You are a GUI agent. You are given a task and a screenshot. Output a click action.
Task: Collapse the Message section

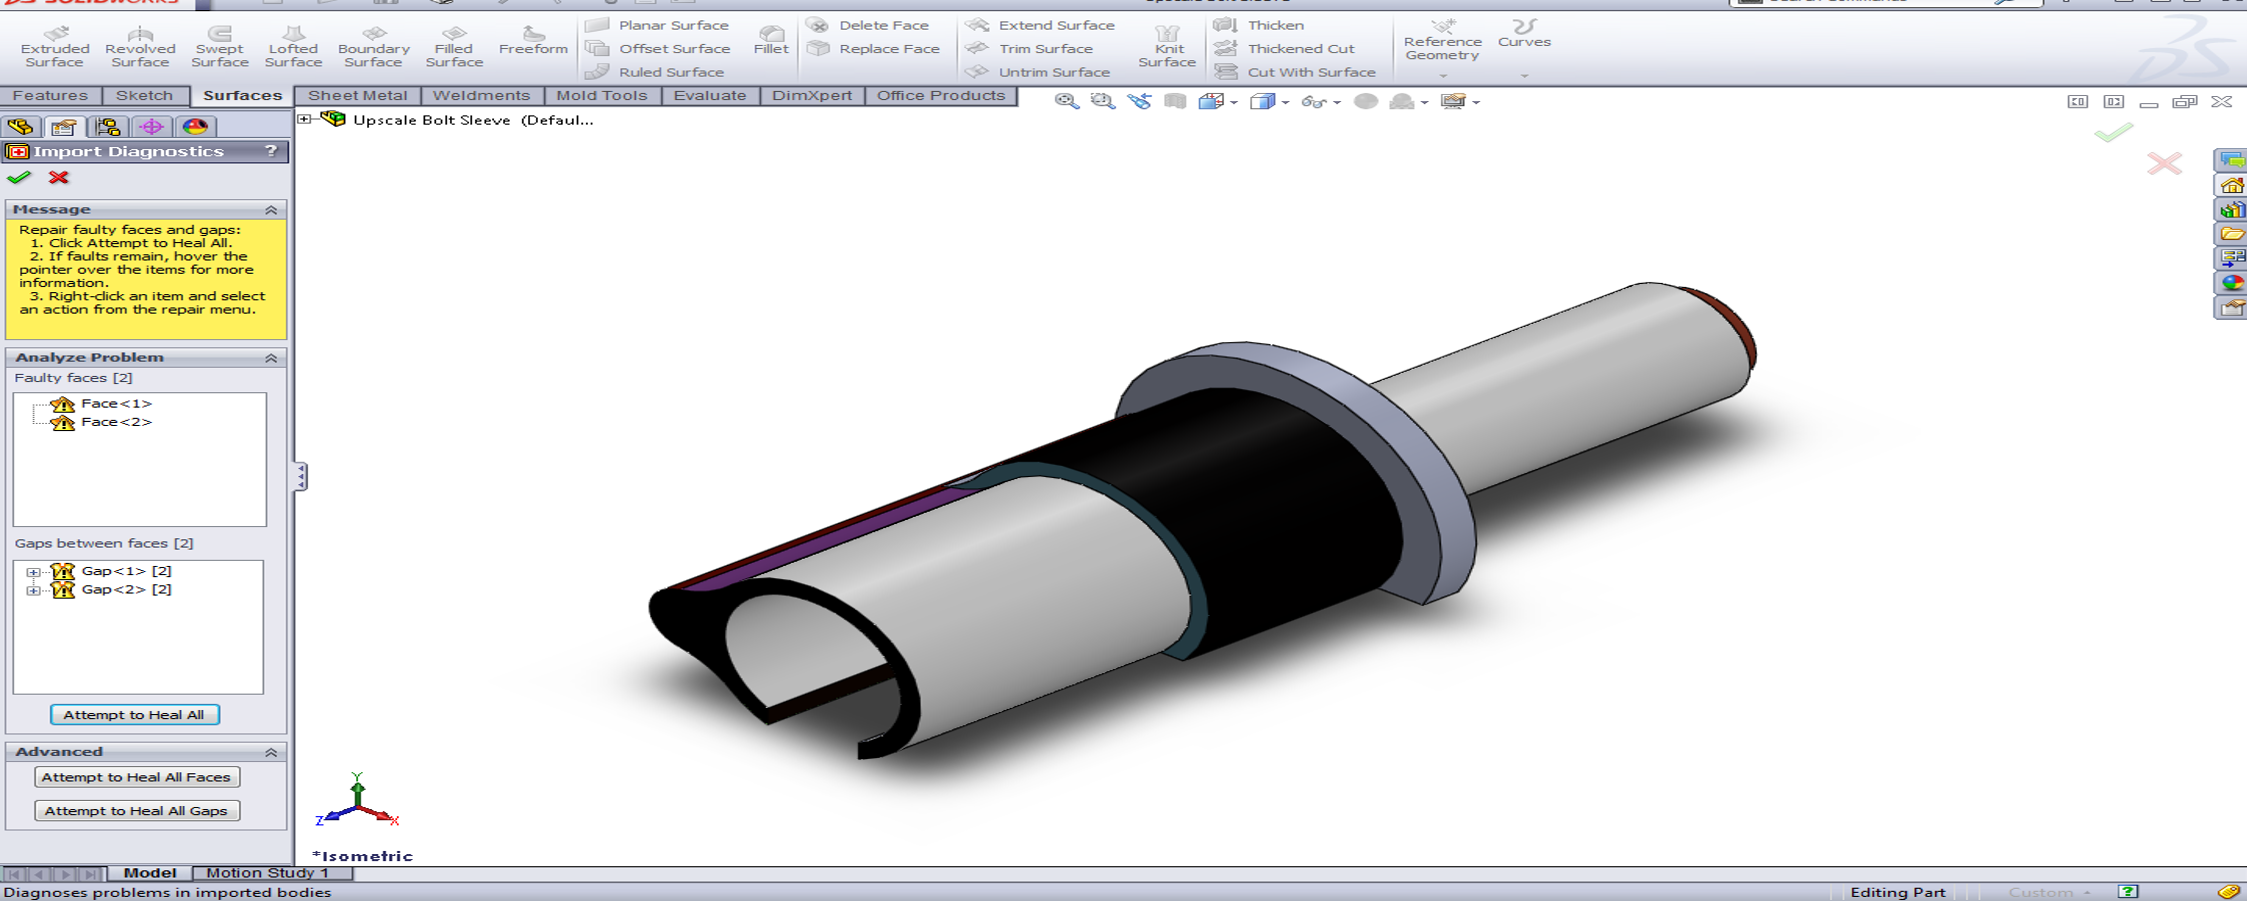click(x=271, y=209)
